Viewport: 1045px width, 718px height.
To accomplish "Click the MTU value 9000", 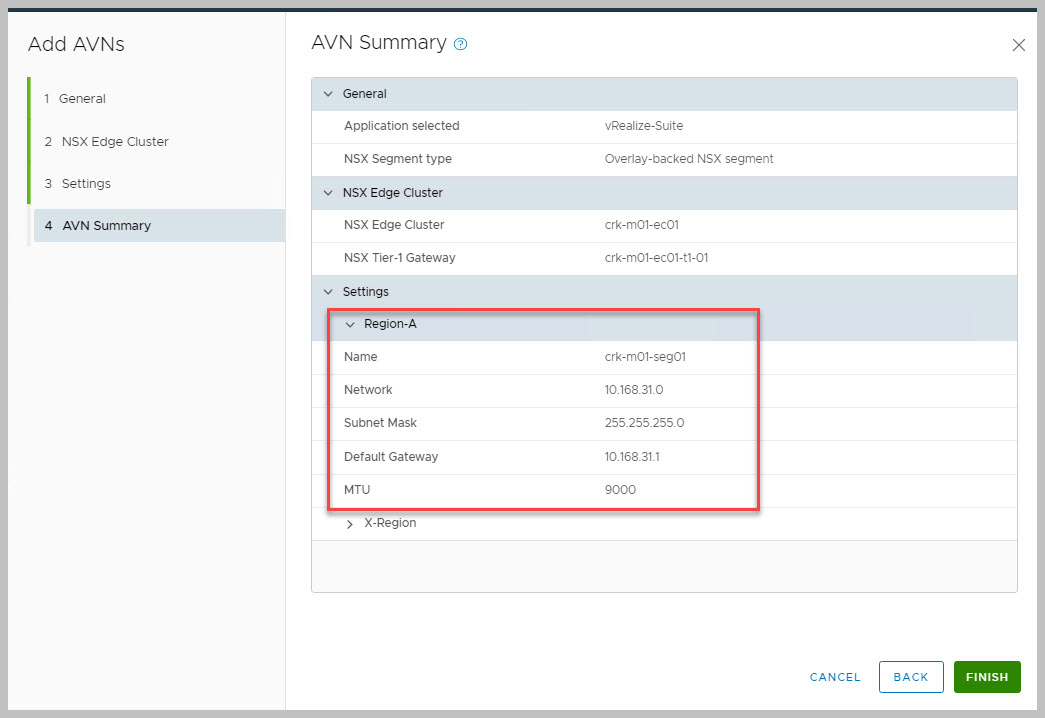I will (x=620, y=490).
